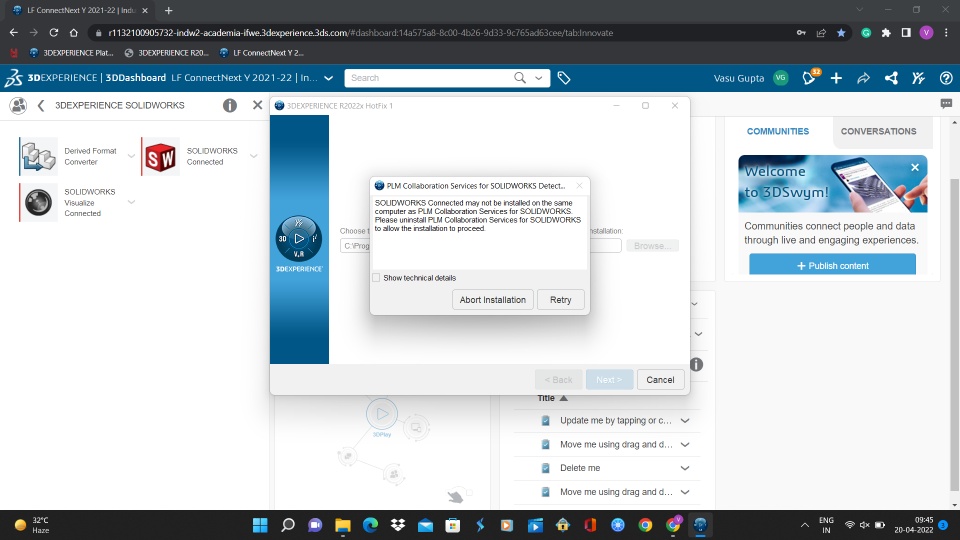Go to the browser home page button
Viewport: 960px width, 540px height.
(73, 32)
